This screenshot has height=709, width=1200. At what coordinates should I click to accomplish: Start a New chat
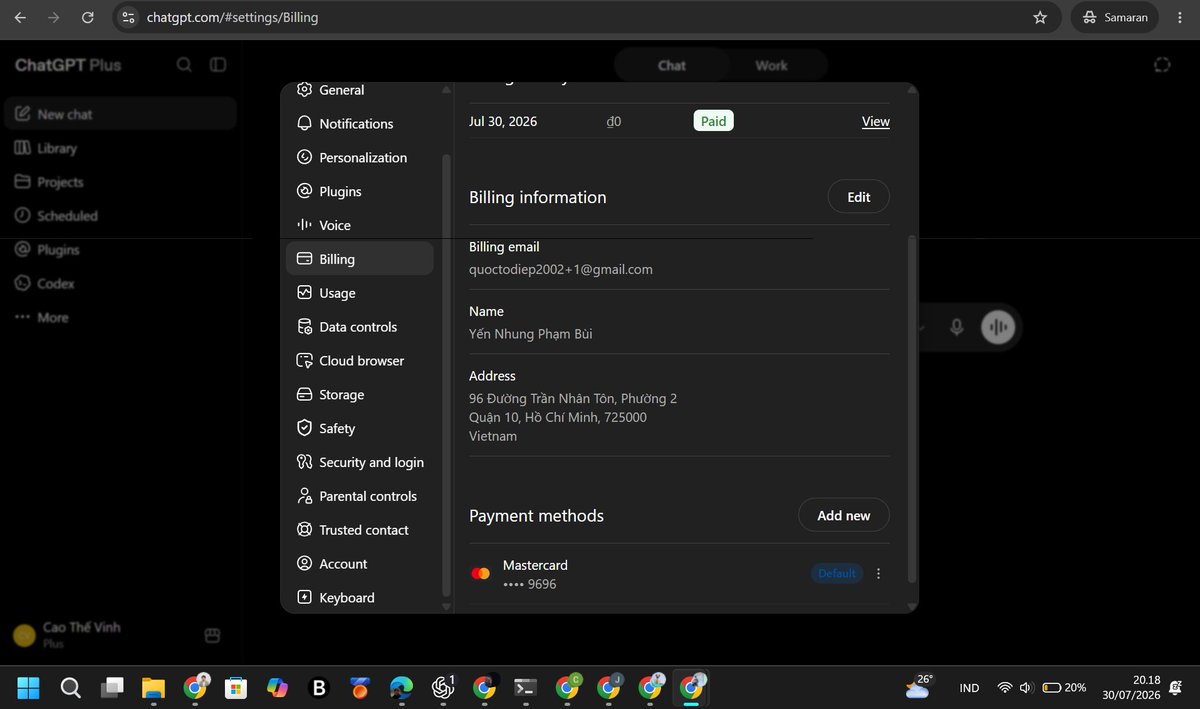tap(120, 114)
